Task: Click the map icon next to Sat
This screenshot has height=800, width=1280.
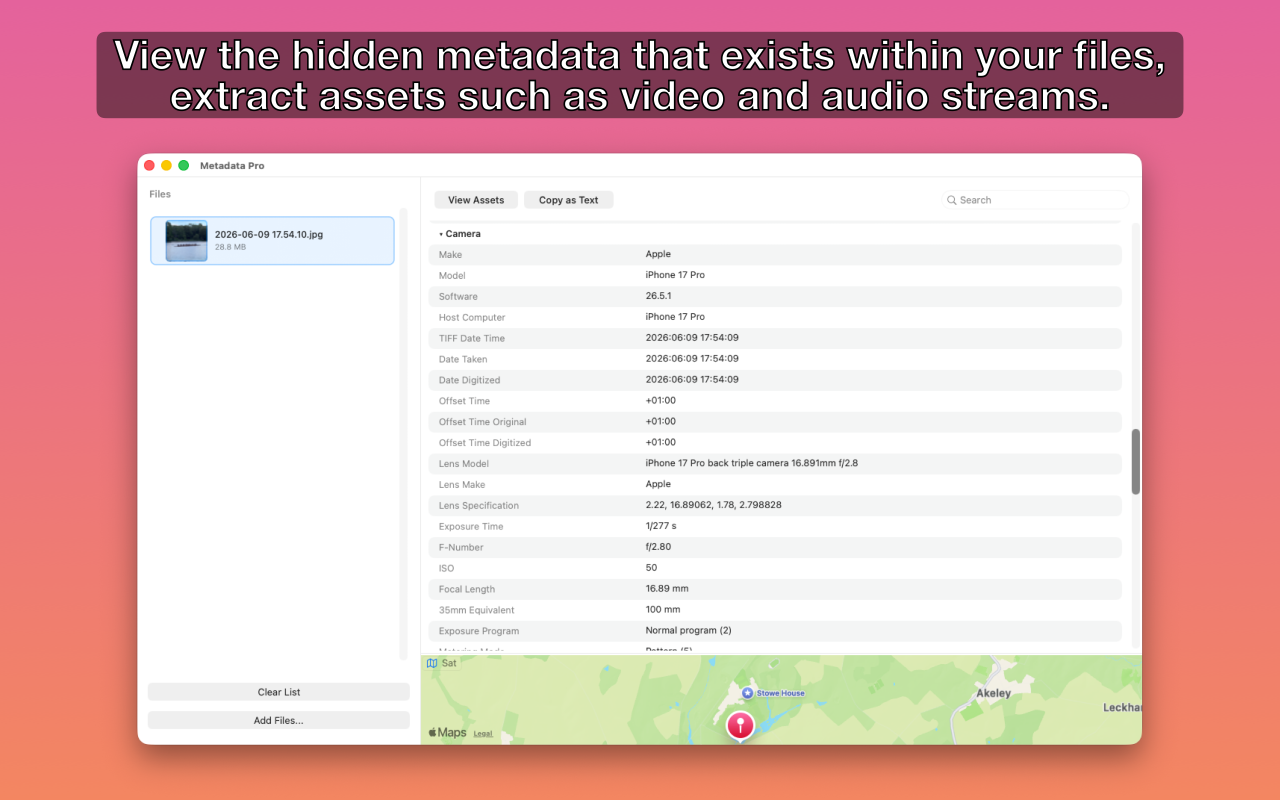Action: click(432, 663)
